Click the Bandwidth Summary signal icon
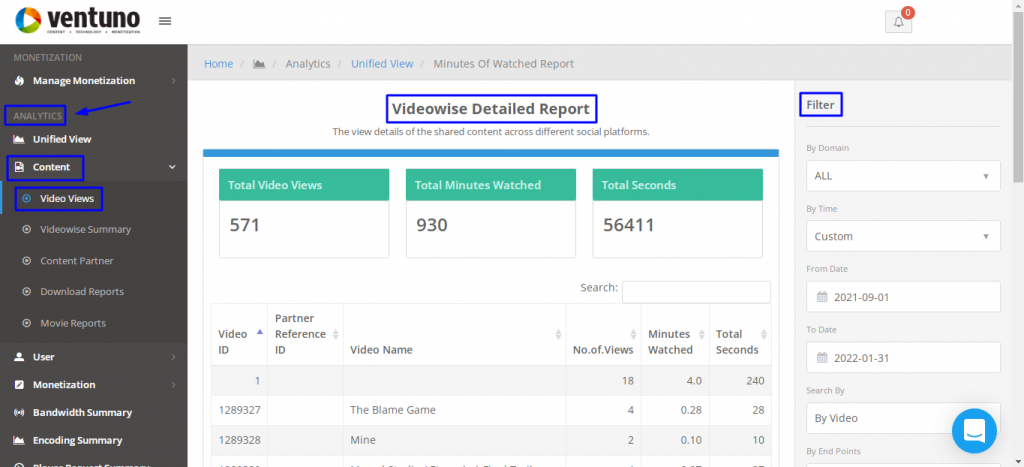Image resolution: width=1024 pixels, height=467 pixels. pos(20,413)
